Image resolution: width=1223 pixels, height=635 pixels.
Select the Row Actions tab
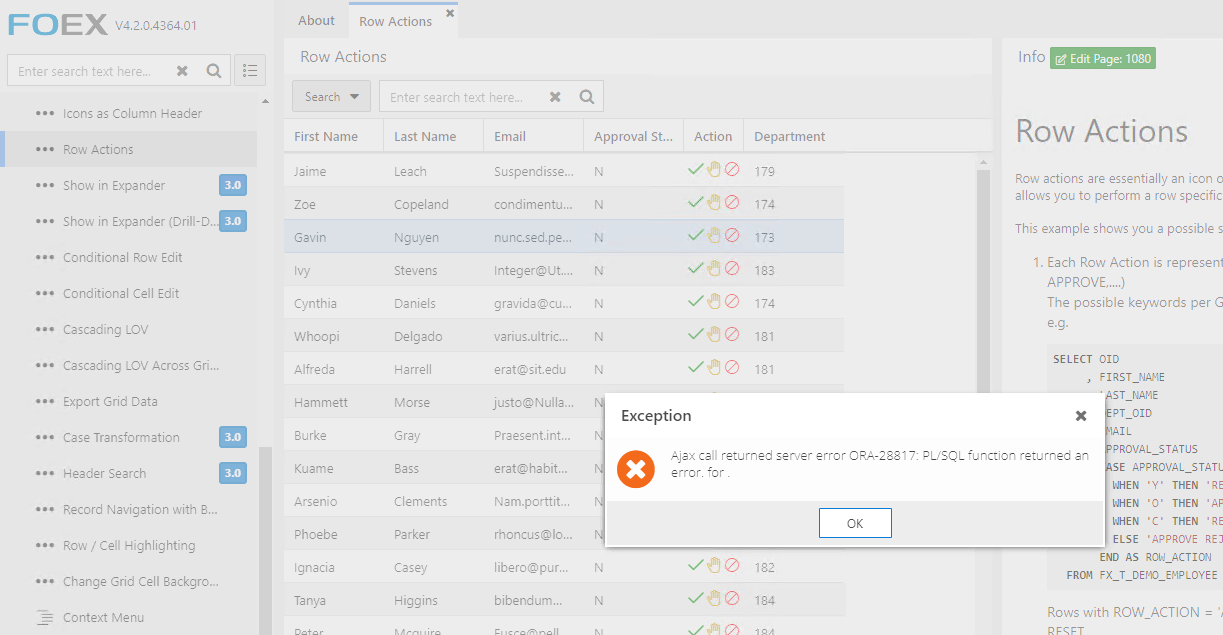click(396, 20)
